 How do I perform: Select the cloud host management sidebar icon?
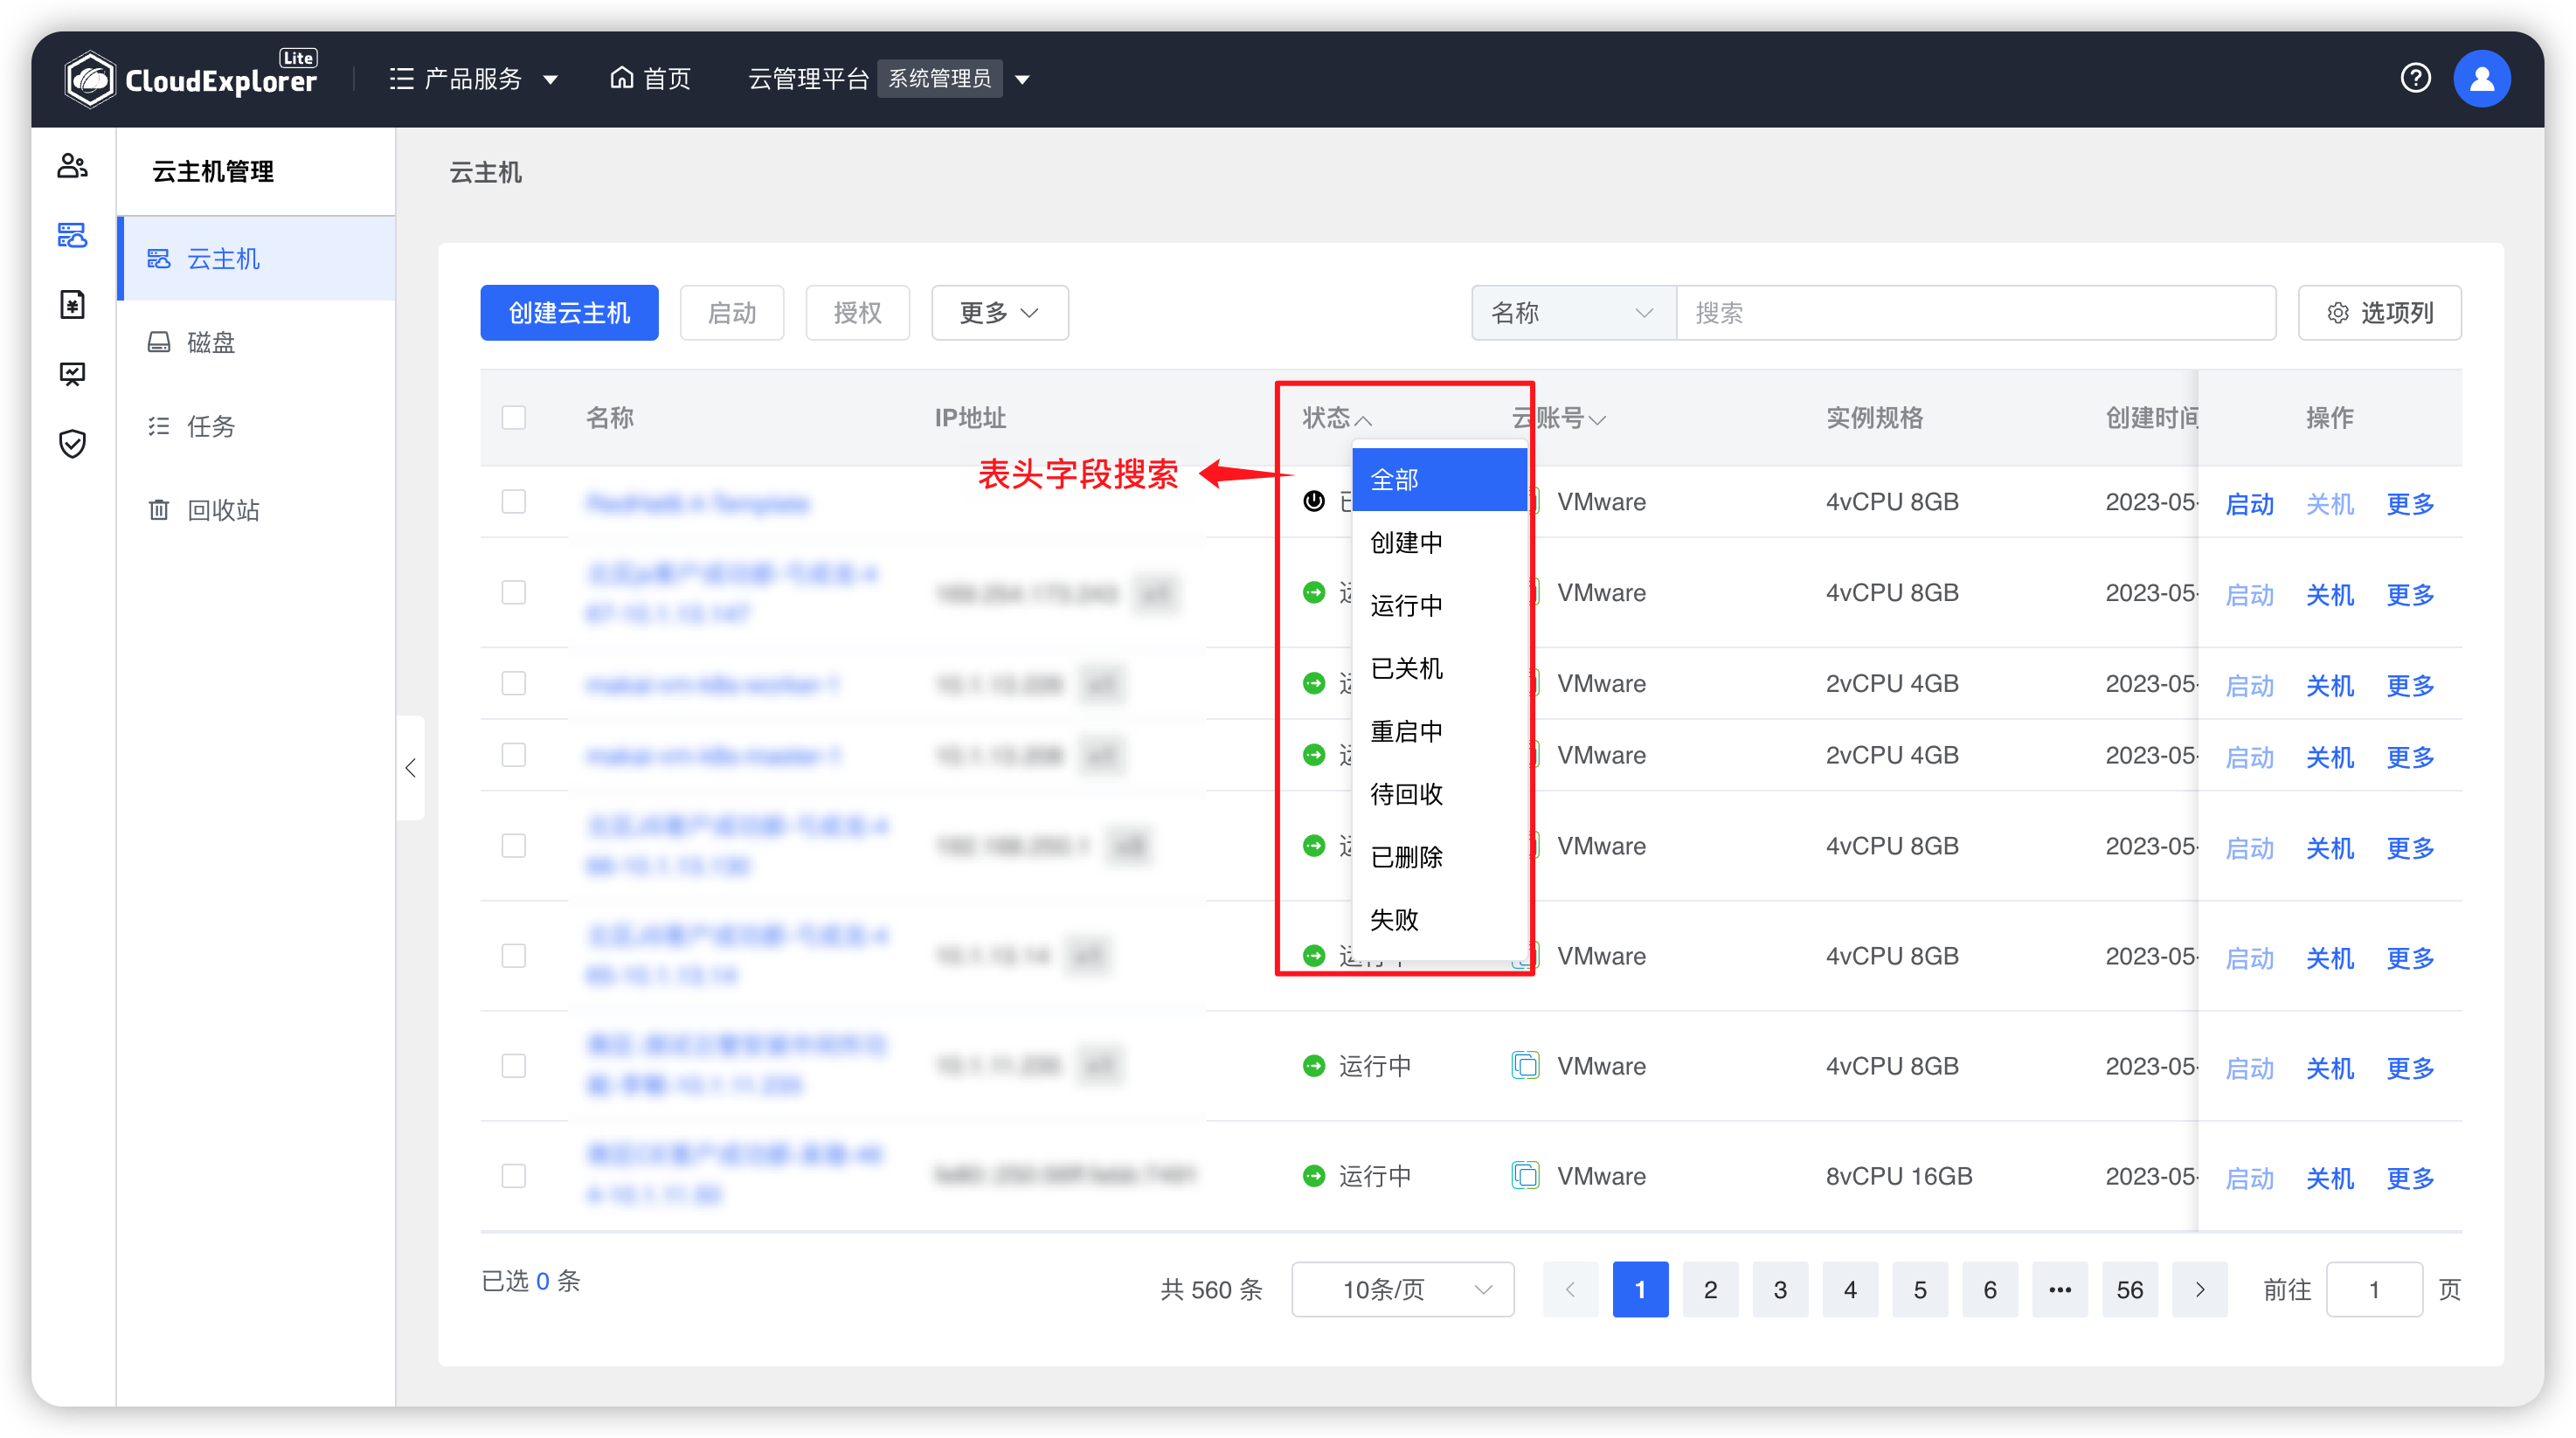coord(72,235)
